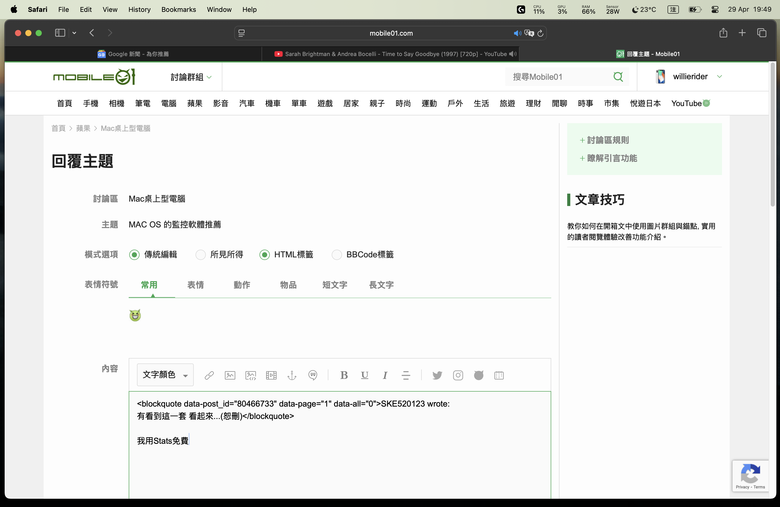This screenshot has width=780, height=507.
Task: Click the search magnifier icon
Action: 618,77
